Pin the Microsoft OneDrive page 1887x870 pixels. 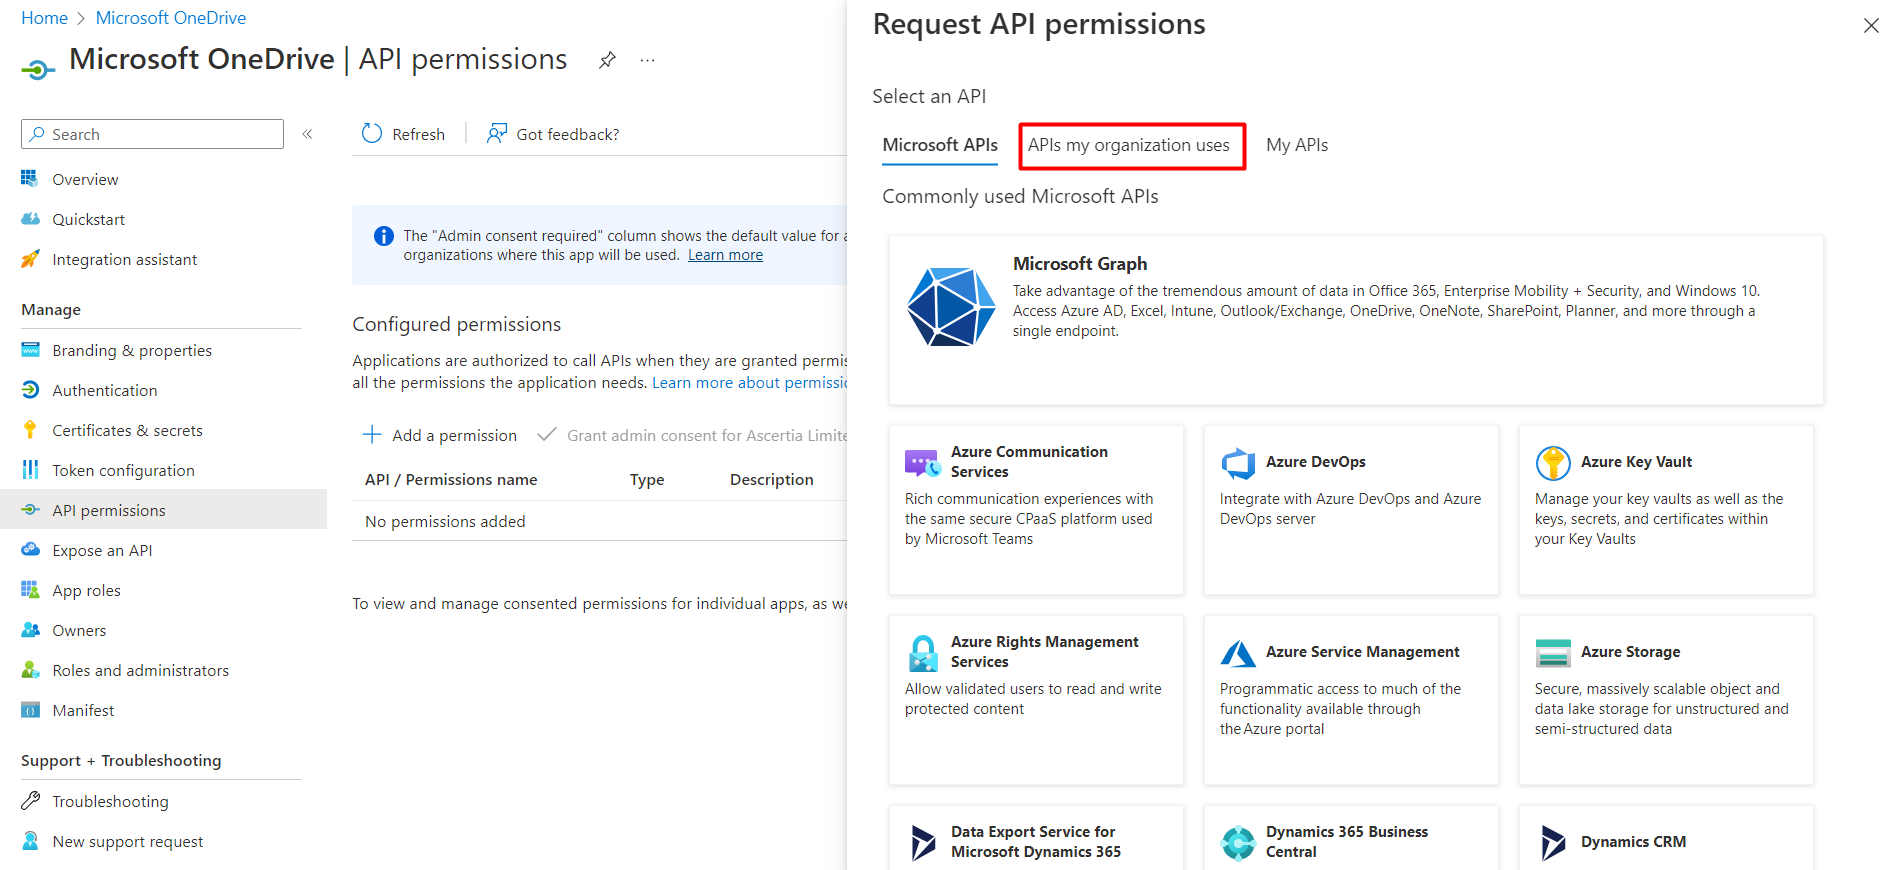point(607,60)
